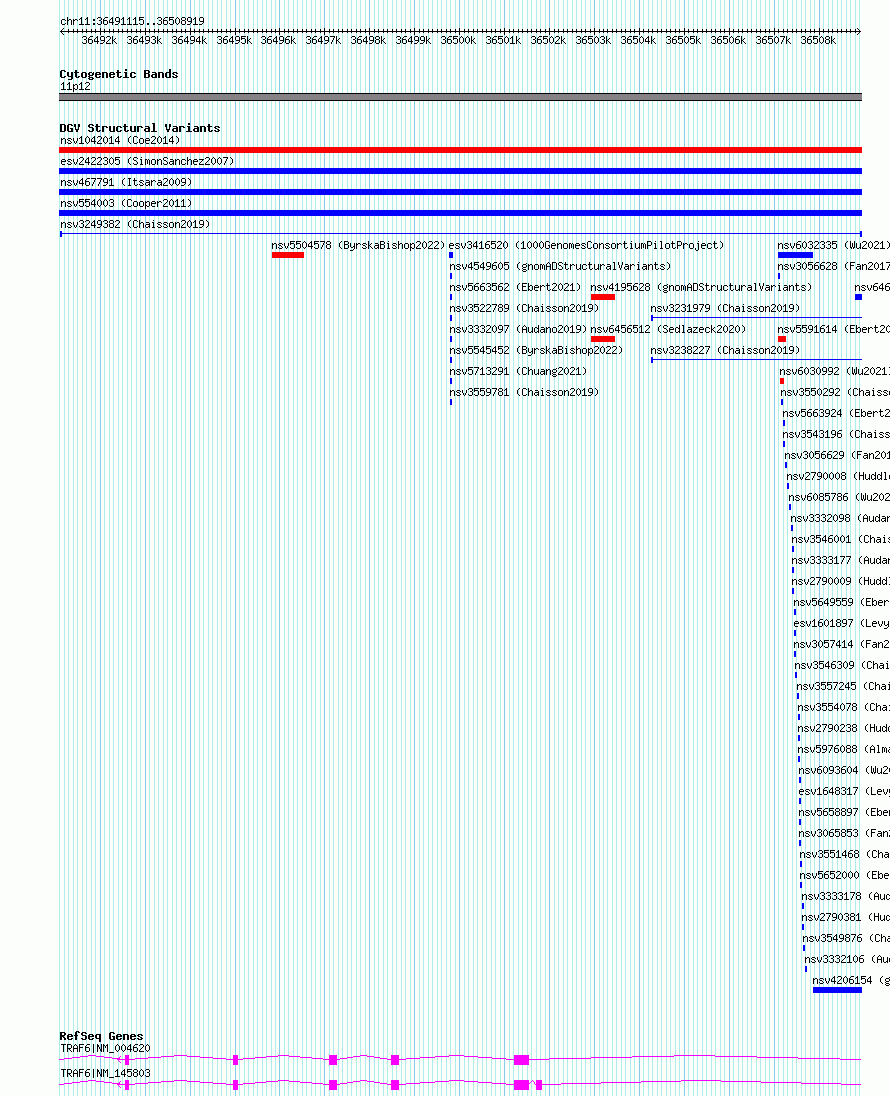Click the 11p12 band label
Screen dimensions: 890x1096
tap(76, 87)
